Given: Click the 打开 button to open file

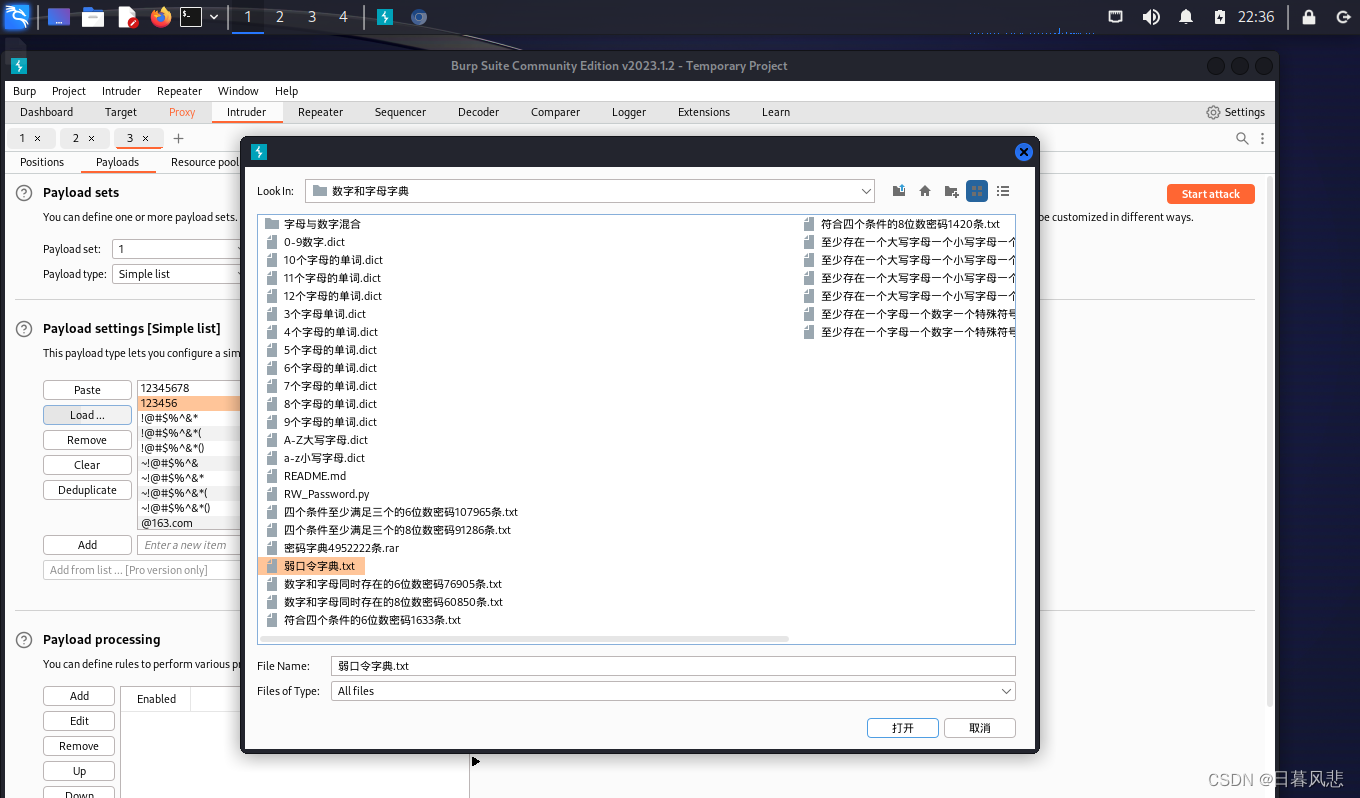Looking at the screenshot, I should point(902,727).
